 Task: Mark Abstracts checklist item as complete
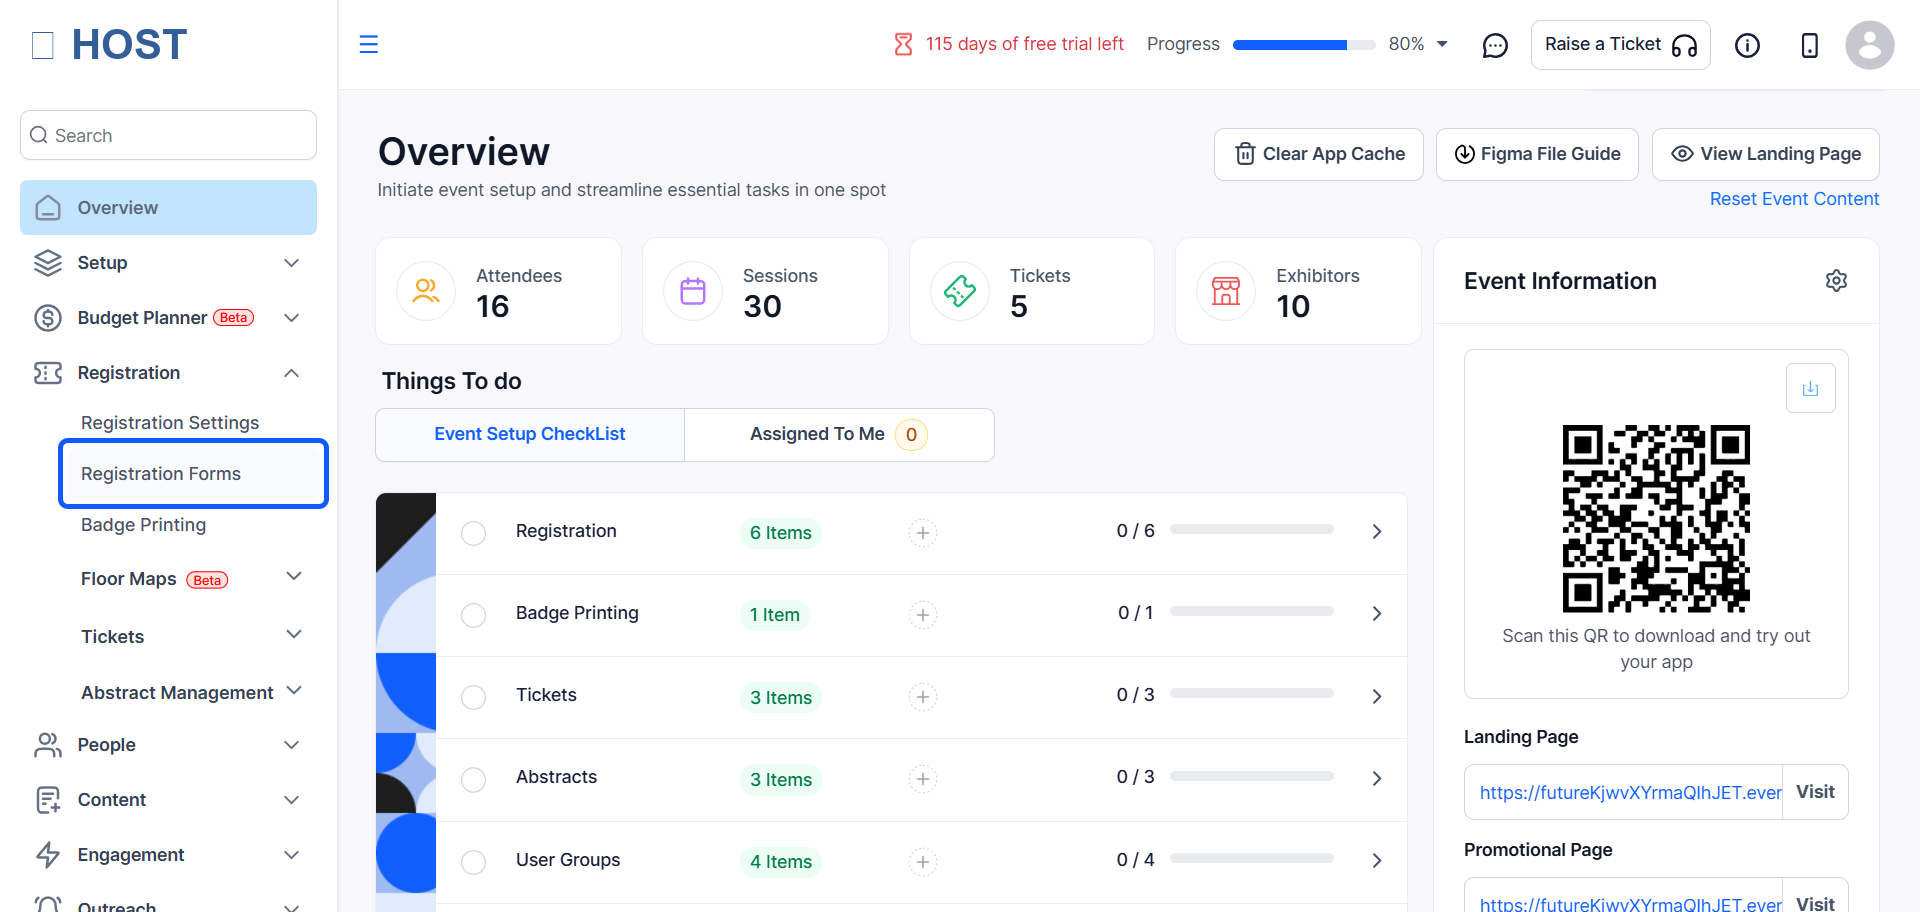tap(473, 779)
